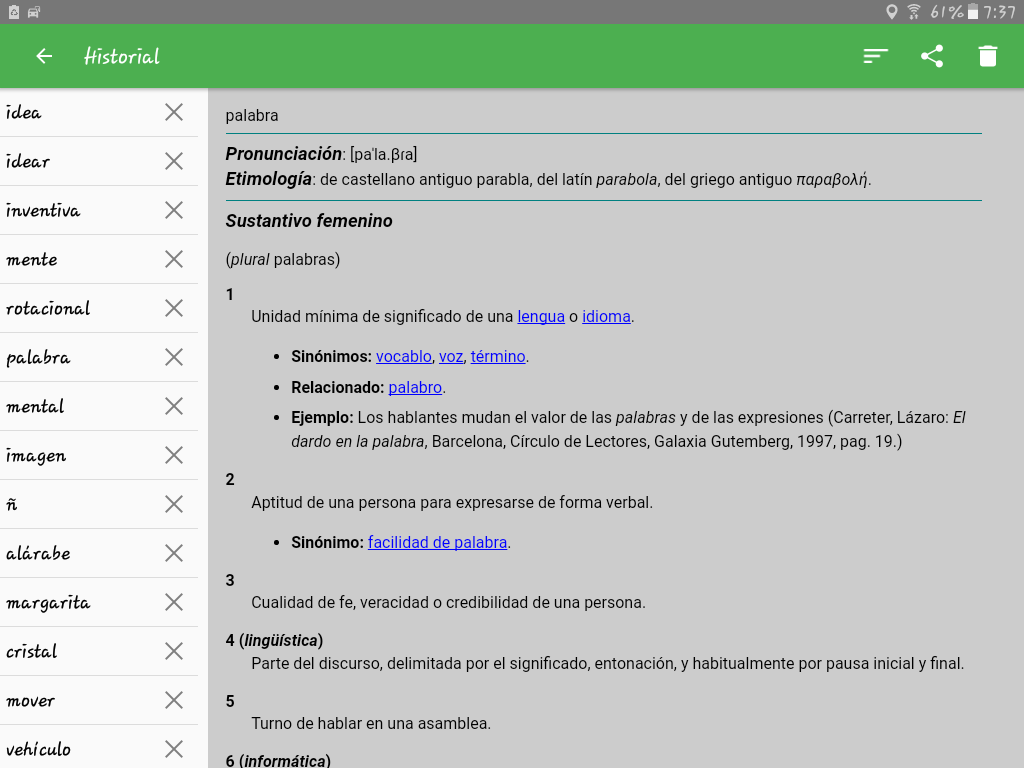Screen dimensions: 1024x768
Task: Remove "idea" from history
Action: pos(172,112)
